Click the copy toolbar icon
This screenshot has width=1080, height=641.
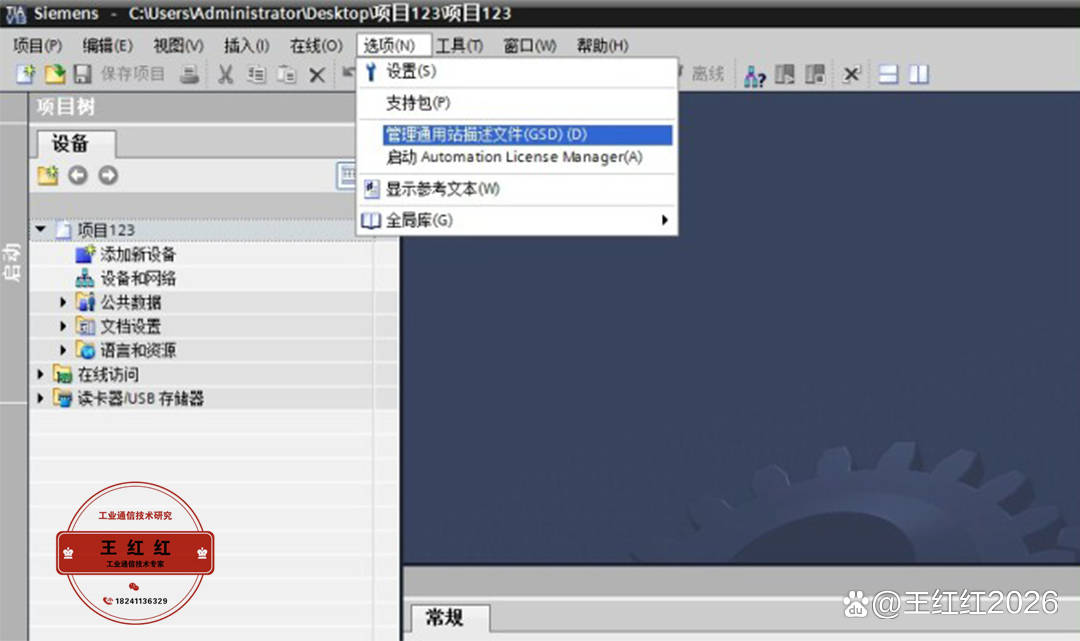(x=256, y=74)
